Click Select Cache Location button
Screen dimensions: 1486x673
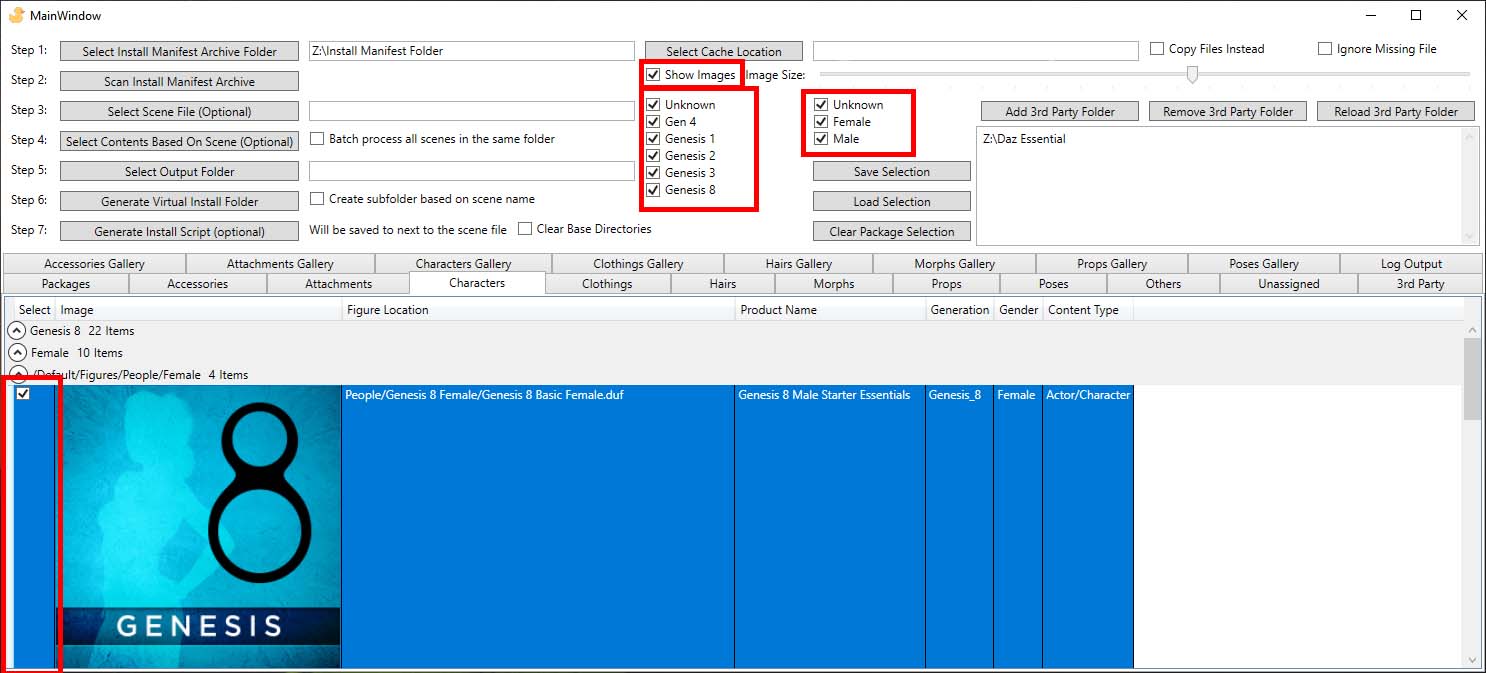point(724,51)
